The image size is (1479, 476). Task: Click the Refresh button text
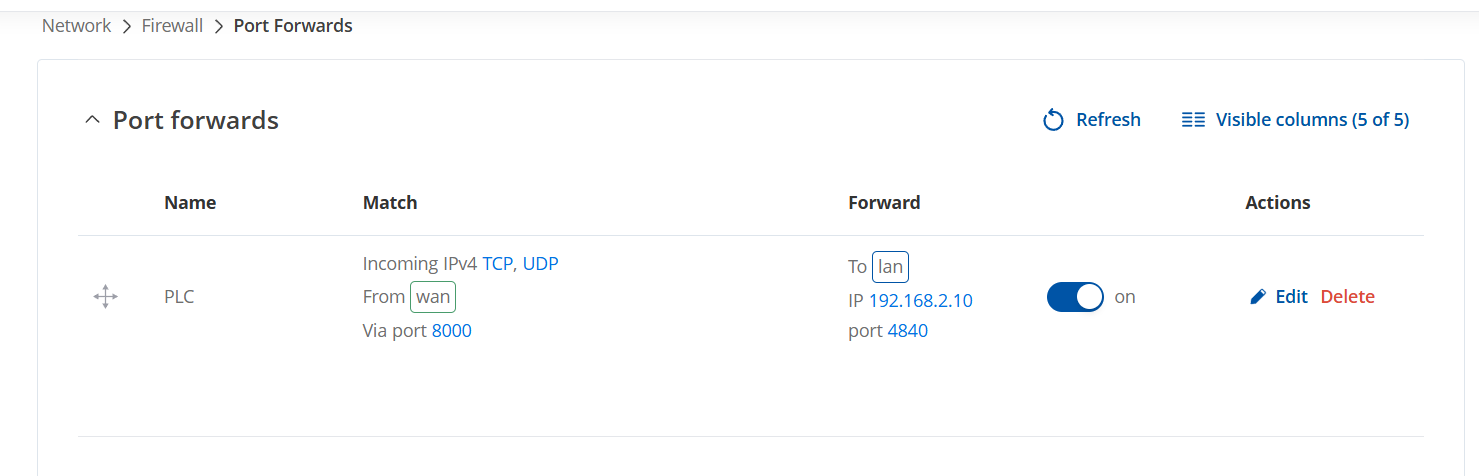(1108, 120)
